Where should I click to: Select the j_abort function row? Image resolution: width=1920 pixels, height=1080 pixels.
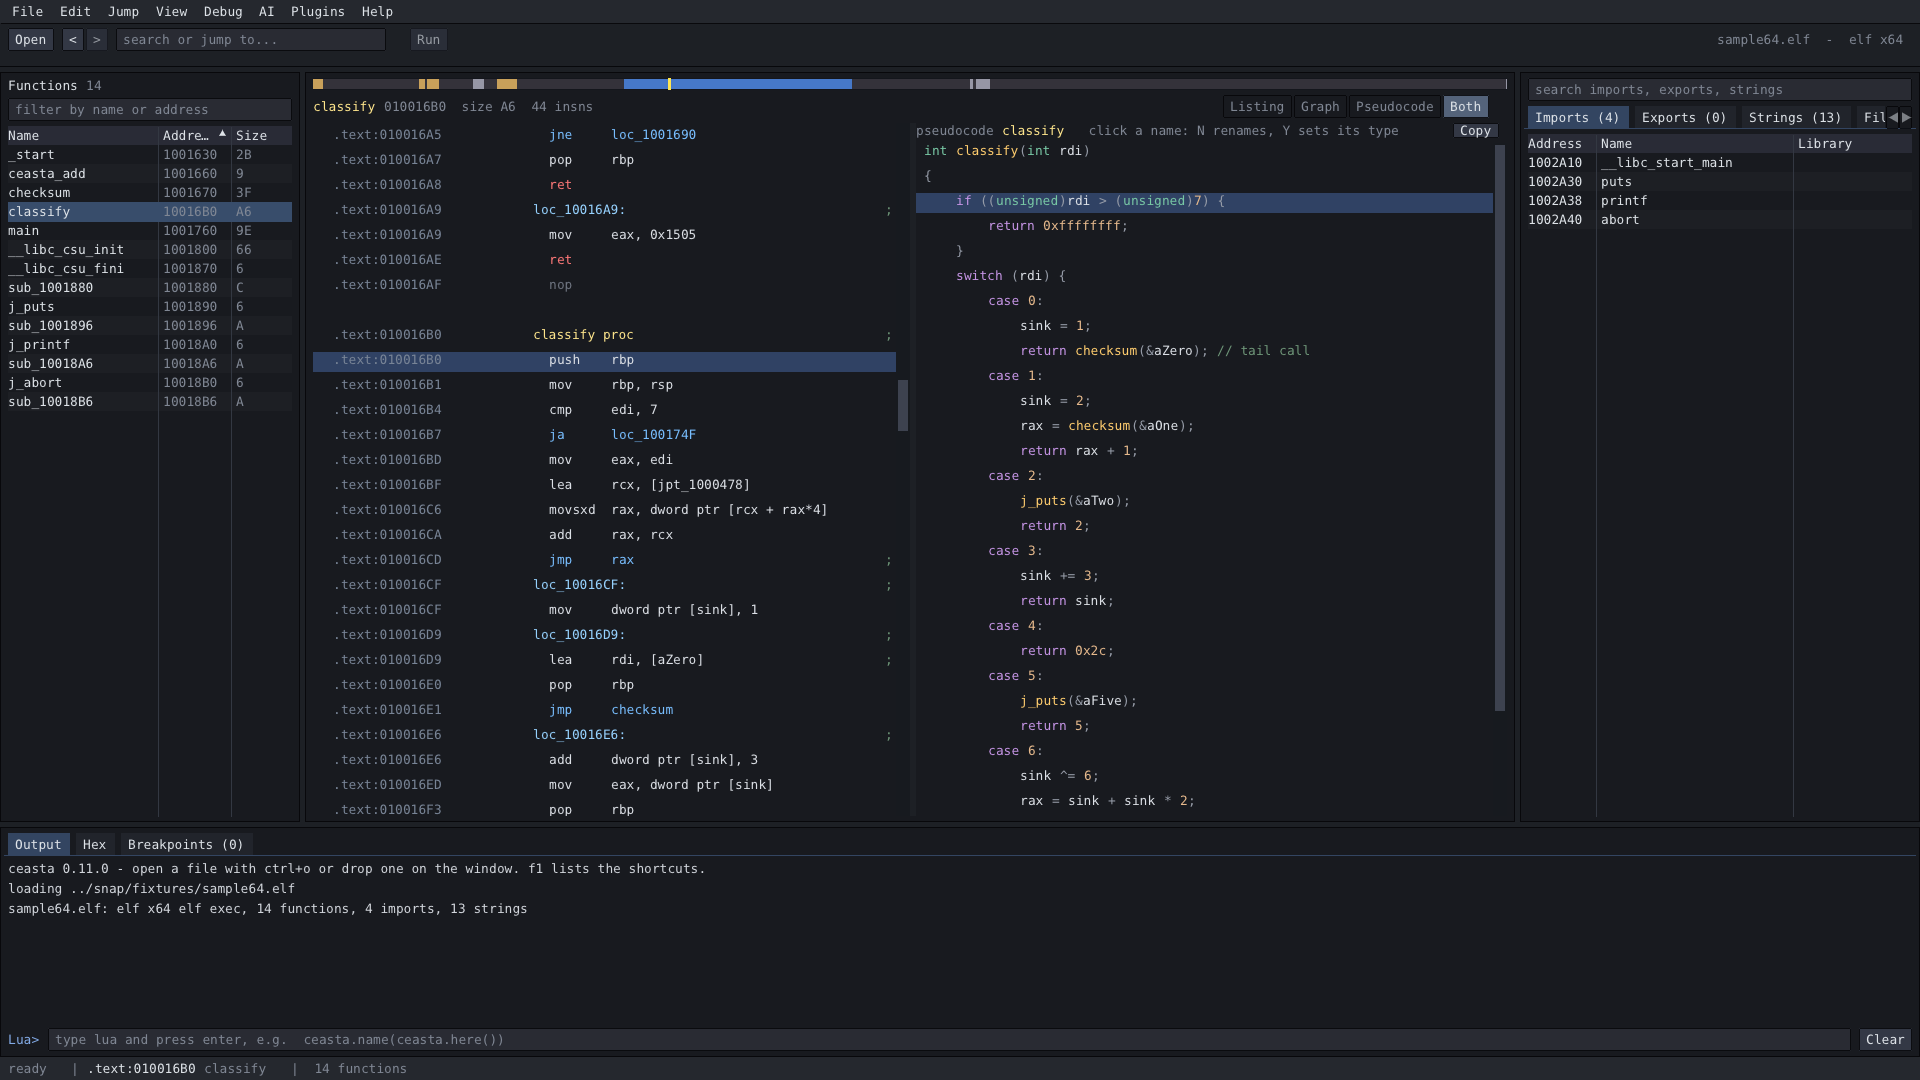click(150, 383)
